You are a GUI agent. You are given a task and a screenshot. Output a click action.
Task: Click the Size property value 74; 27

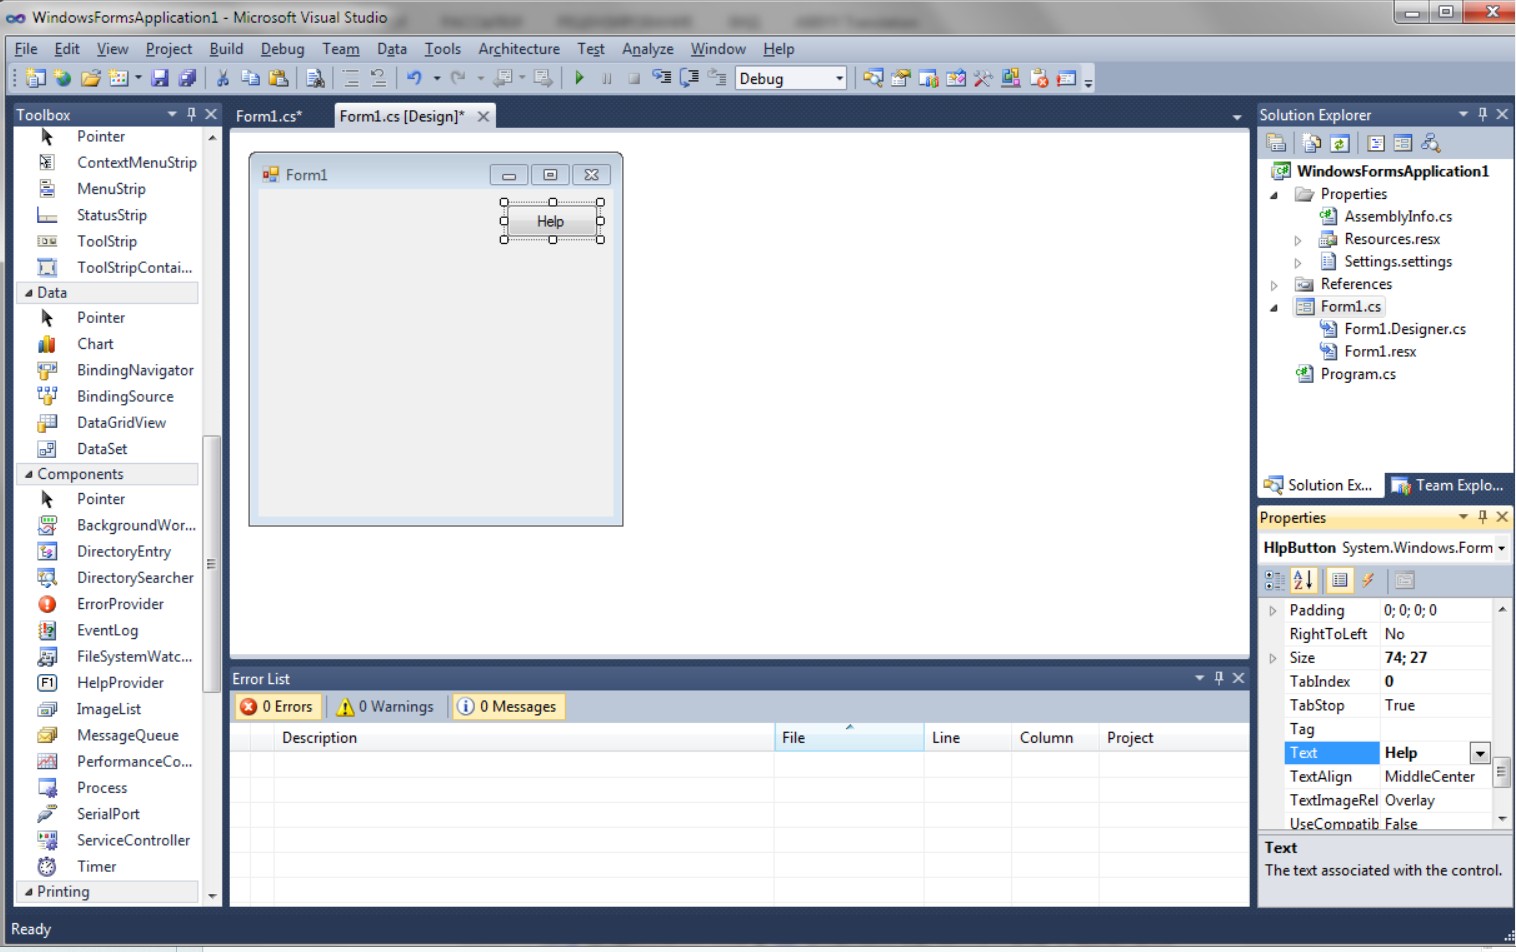1436,658
